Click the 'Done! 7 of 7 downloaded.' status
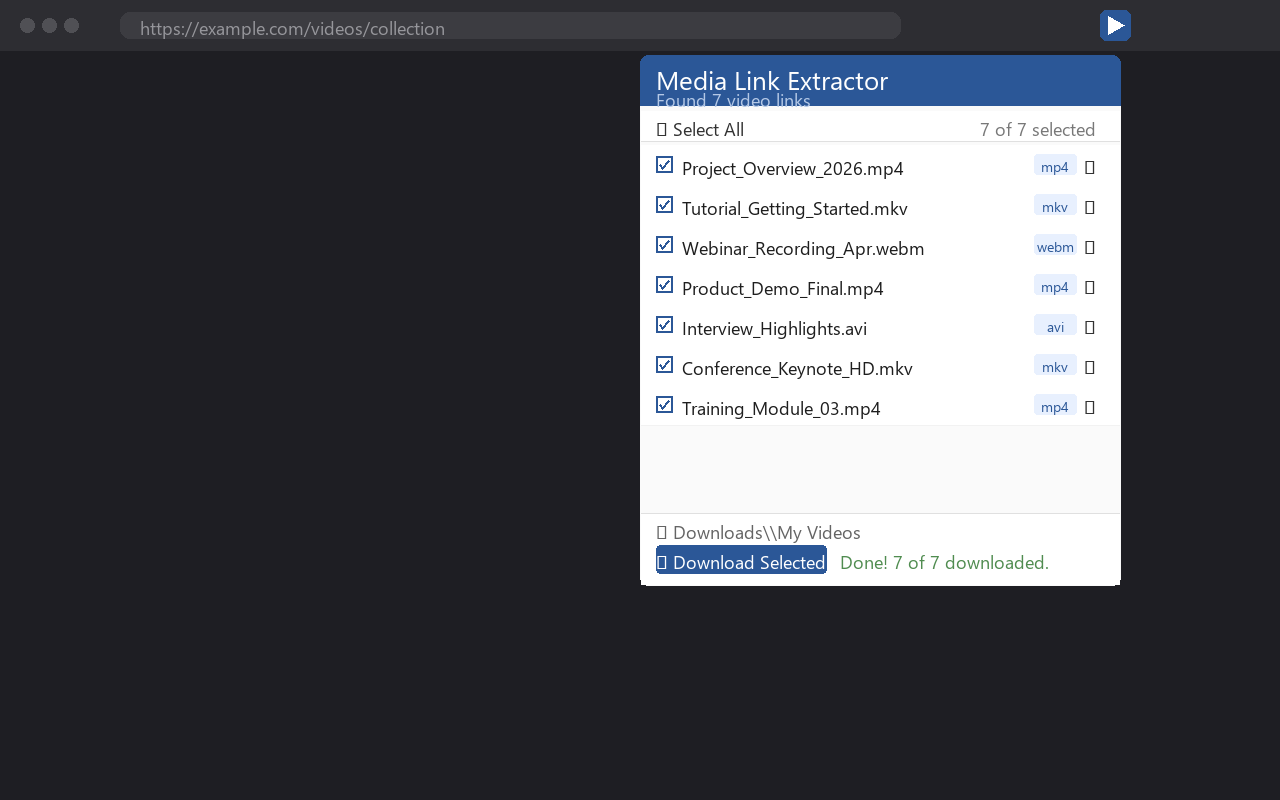Screen dimensions: 1280x800 [944, 563]
